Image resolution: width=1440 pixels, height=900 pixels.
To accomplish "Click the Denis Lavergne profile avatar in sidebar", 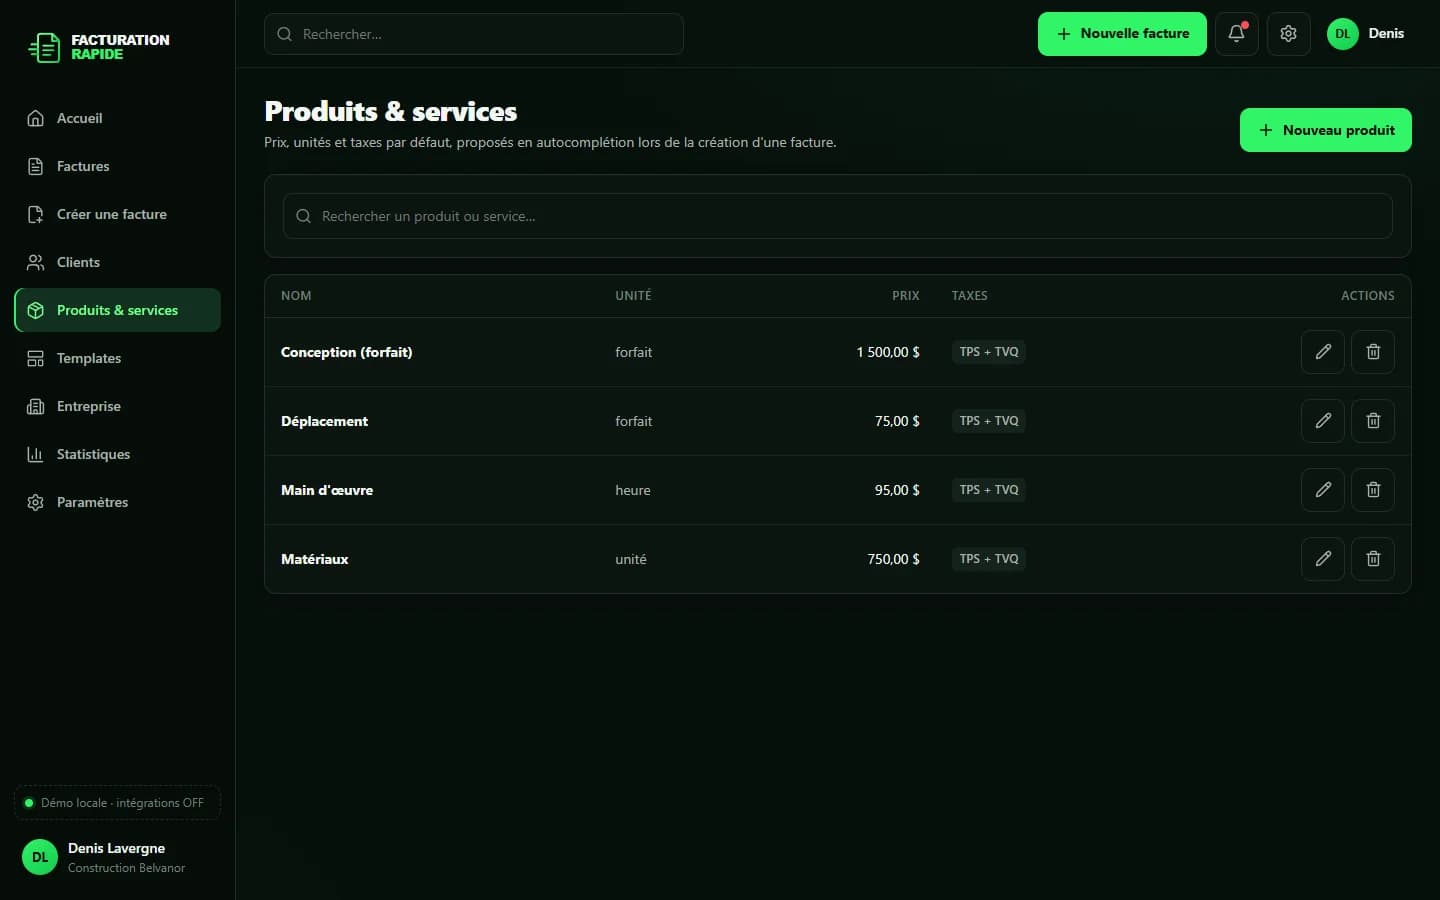I will tap(40, 857).
